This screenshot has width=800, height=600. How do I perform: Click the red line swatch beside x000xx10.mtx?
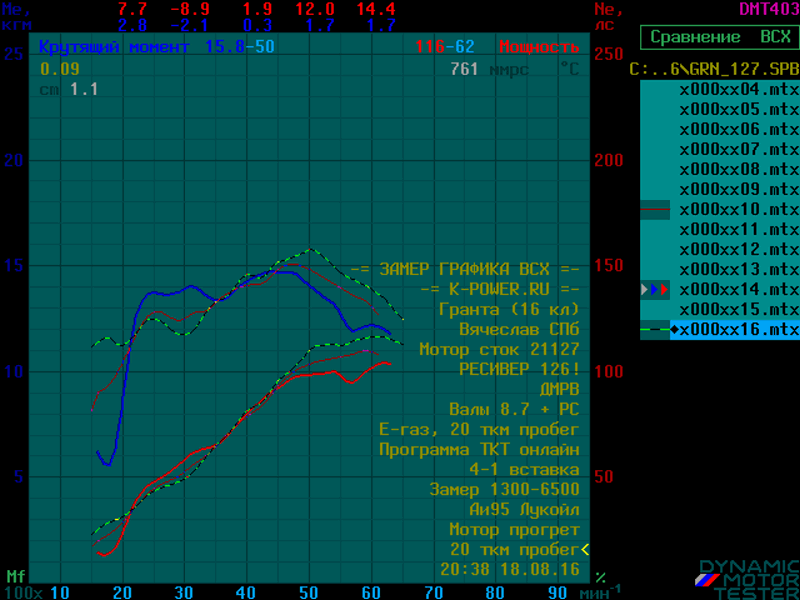[x=655, y=210]
